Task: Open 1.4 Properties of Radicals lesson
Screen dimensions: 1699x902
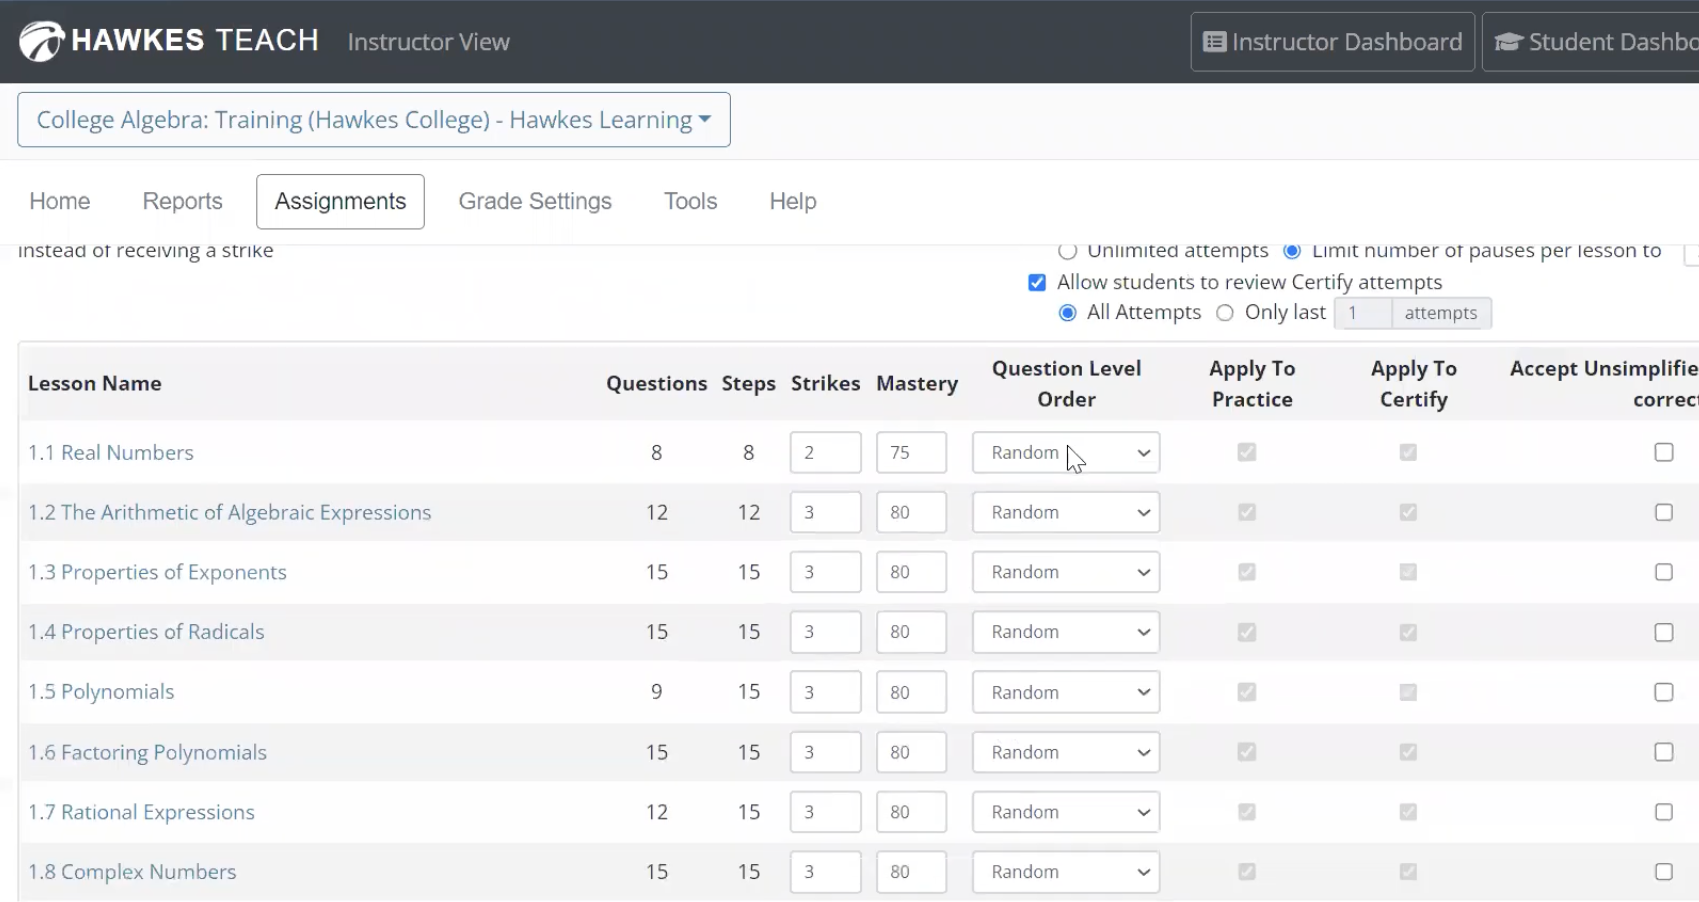Action: (x=146, y=632)
